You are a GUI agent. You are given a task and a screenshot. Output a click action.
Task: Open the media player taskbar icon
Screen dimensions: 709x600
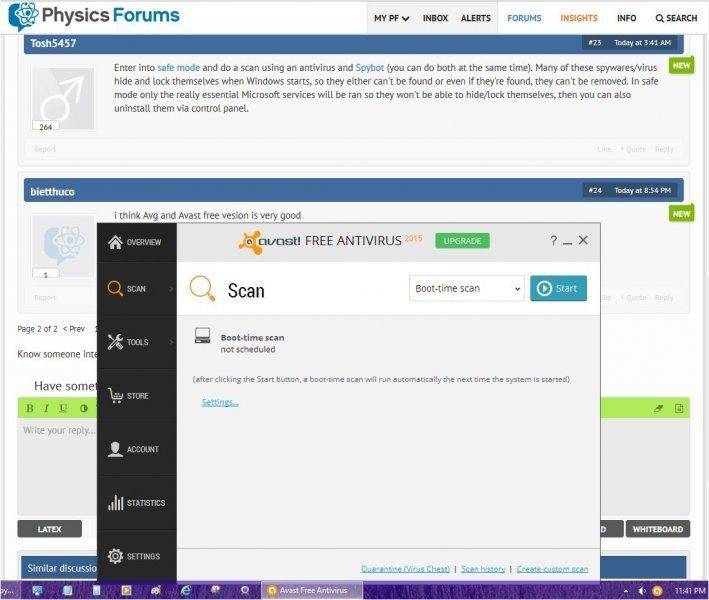click(126, 590)
